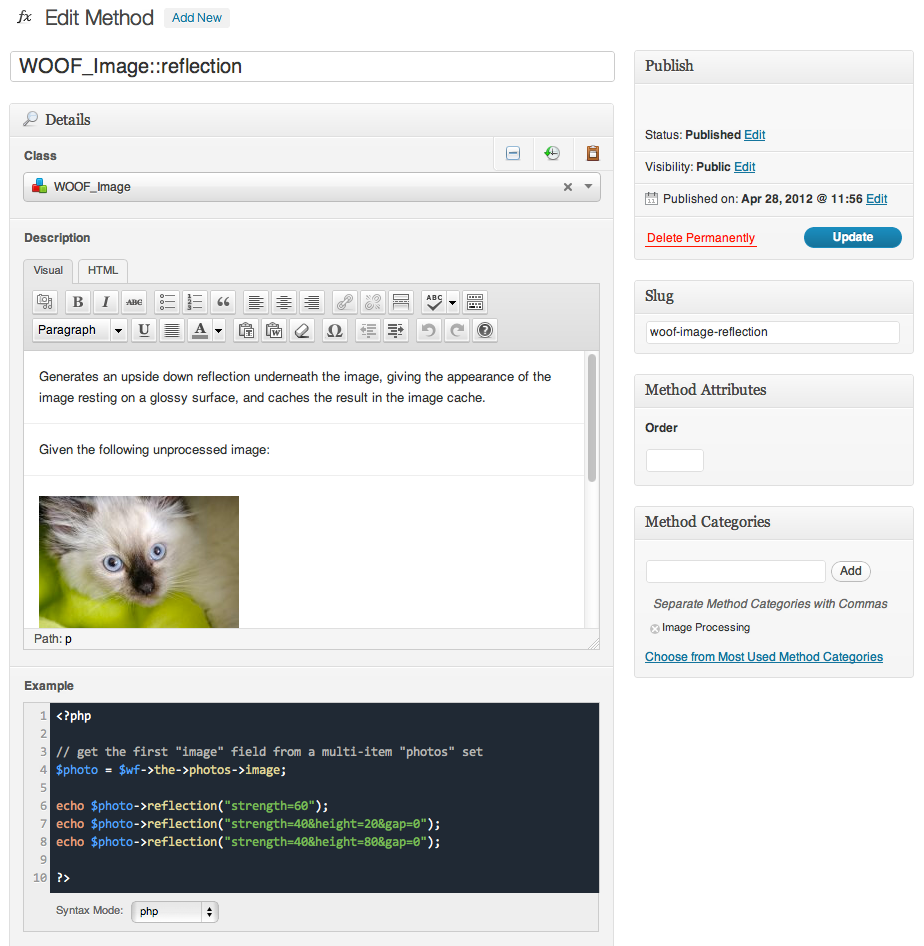Viewport: 924px width, 946px height.
Task: Click the Order input field
Action: pyautogui.click(x=674, y=460)
